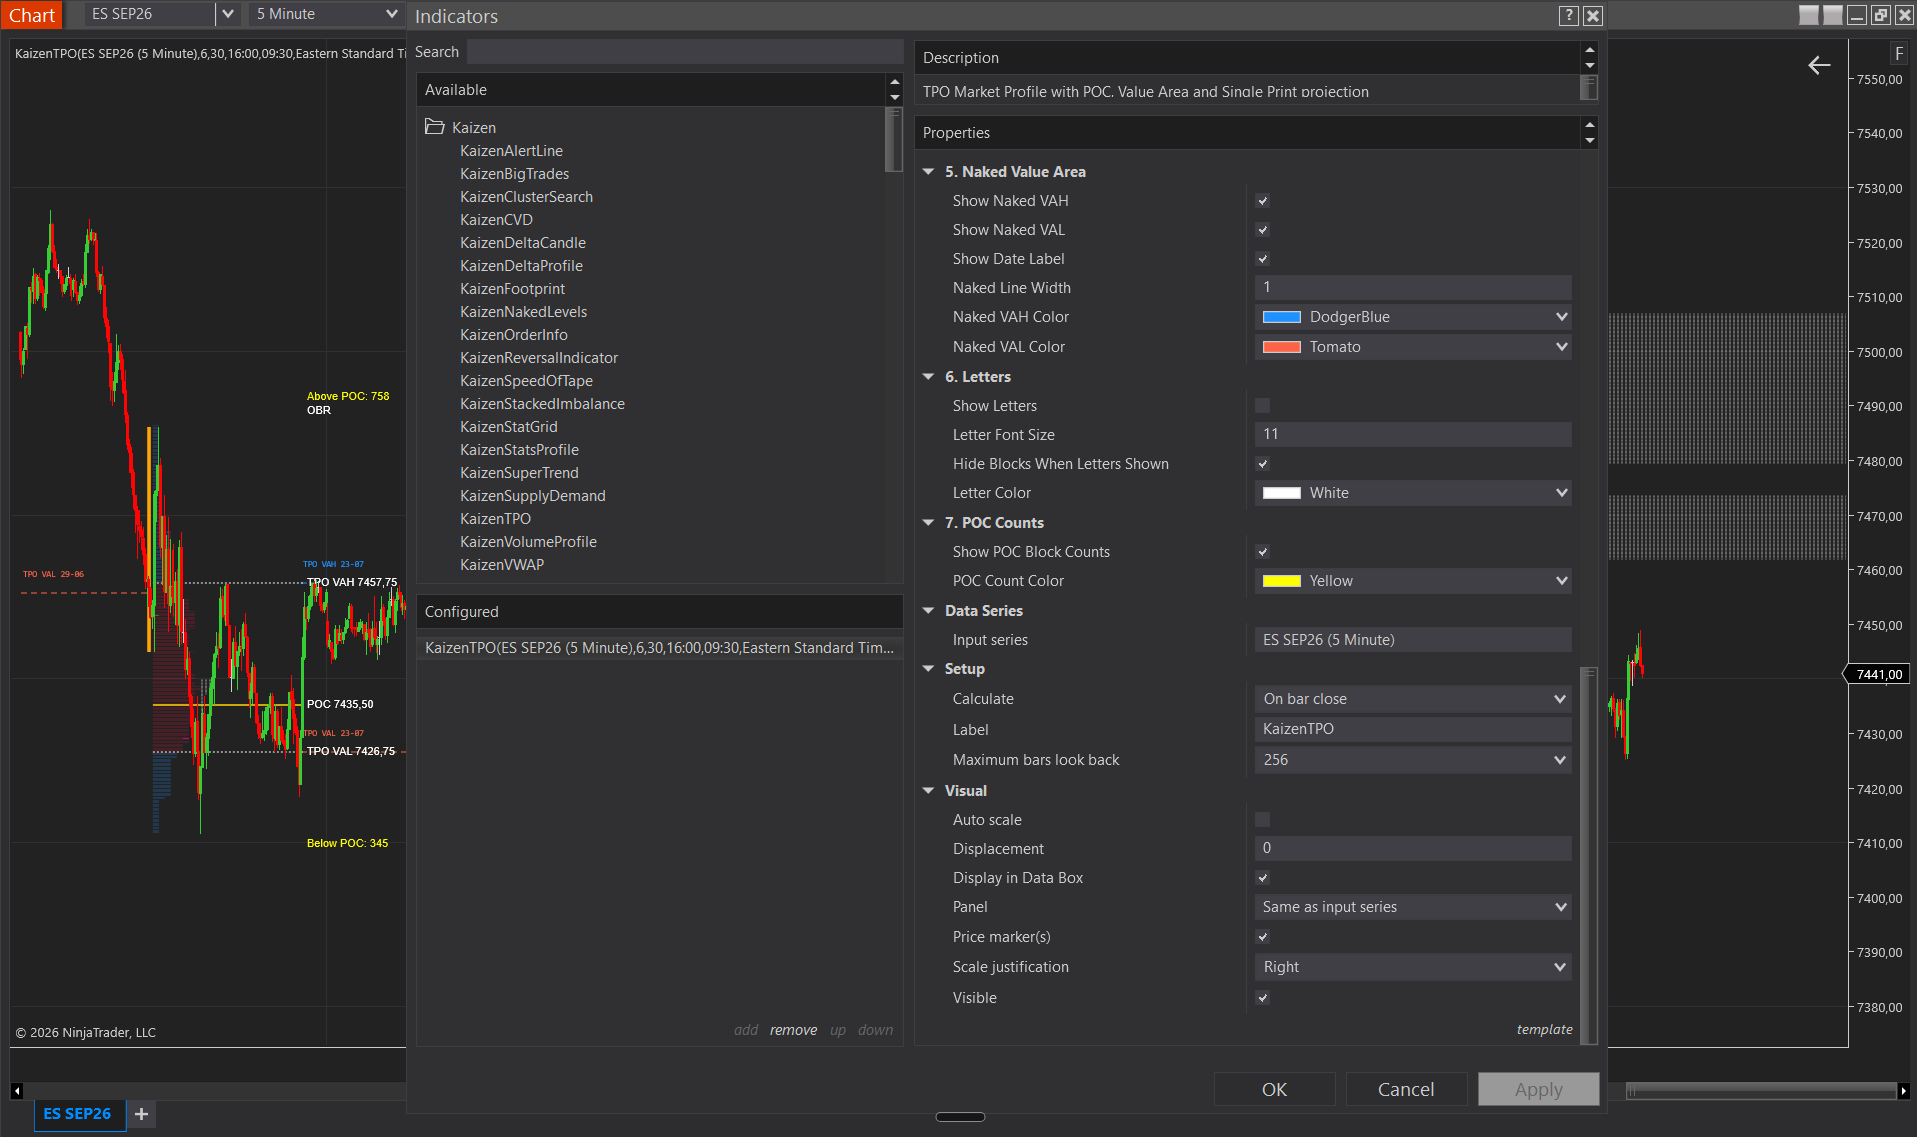1917x1137 pixels.
Task: Enable the Show Letters checkbox
Action: coord(1263,406)
